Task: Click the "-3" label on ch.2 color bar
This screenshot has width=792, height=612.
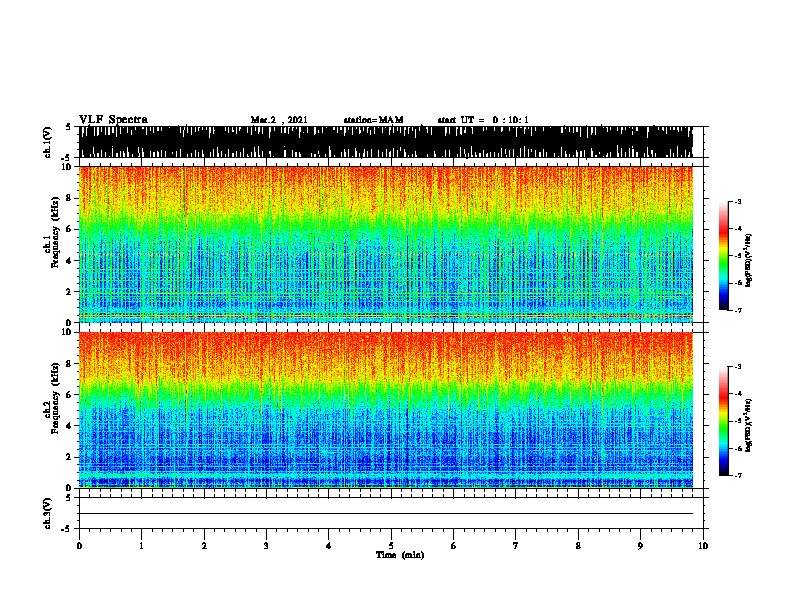Action: pyautogui.click(x=738, y=367)
